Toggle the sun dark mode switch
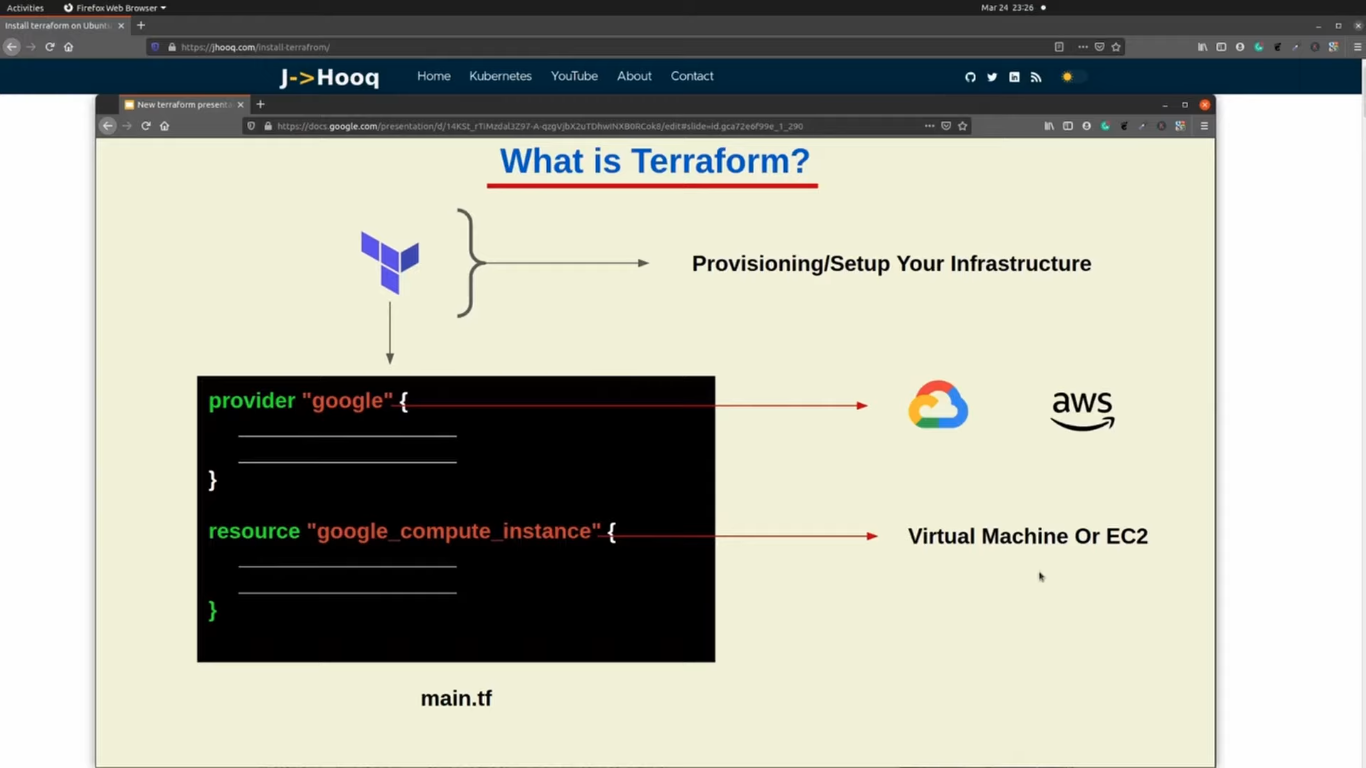 pos(1071,77)
